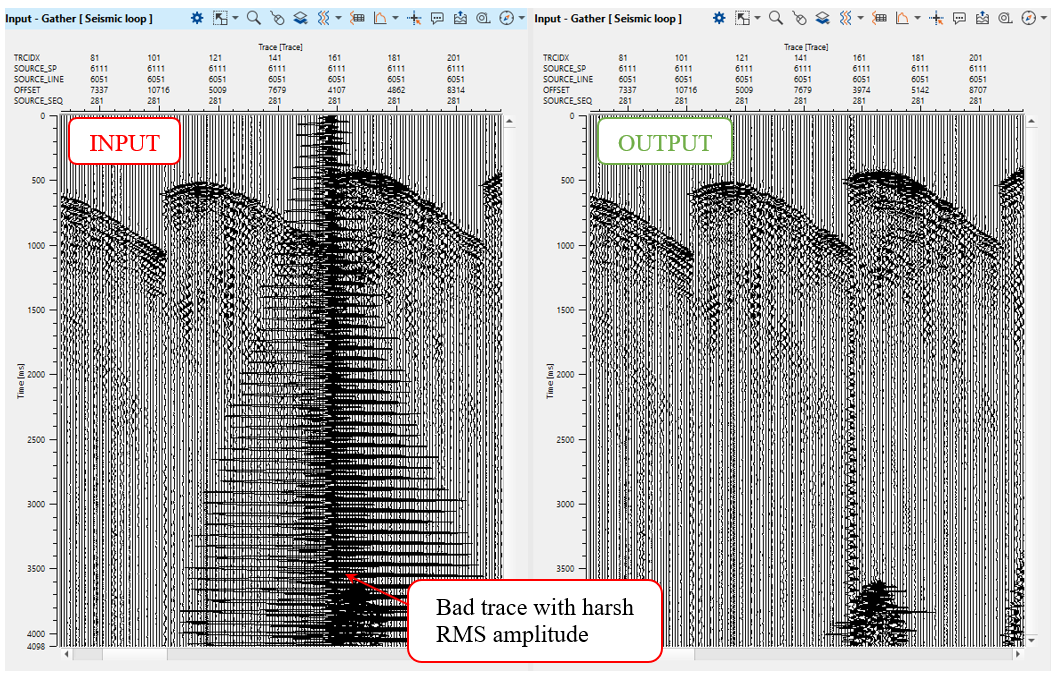Expand the spectrum curve dropdown arrow in INPUT panel

tap(395, 18)
